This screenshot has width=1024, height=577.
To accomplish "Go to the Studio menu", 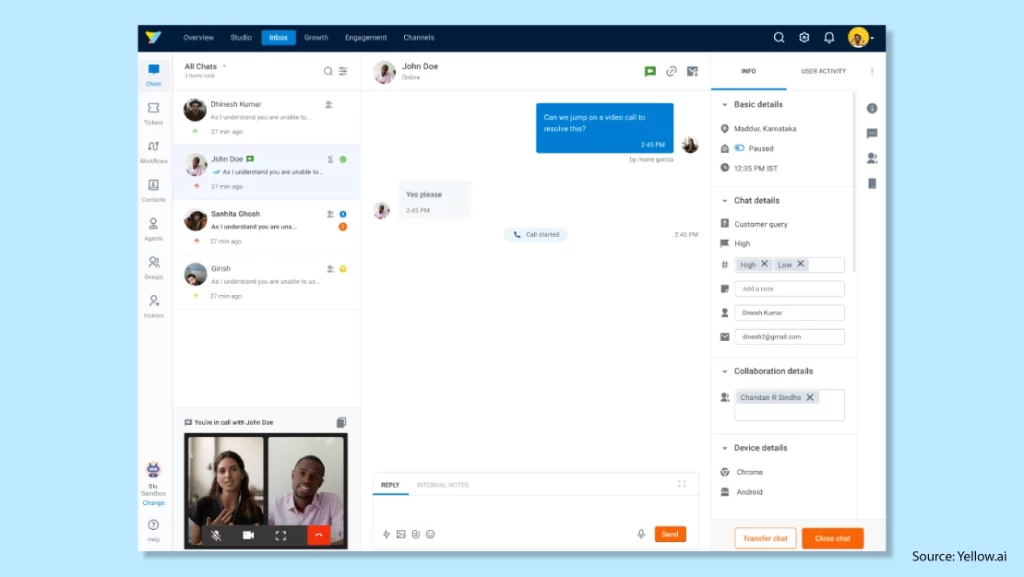I will (x=241, y=38).
